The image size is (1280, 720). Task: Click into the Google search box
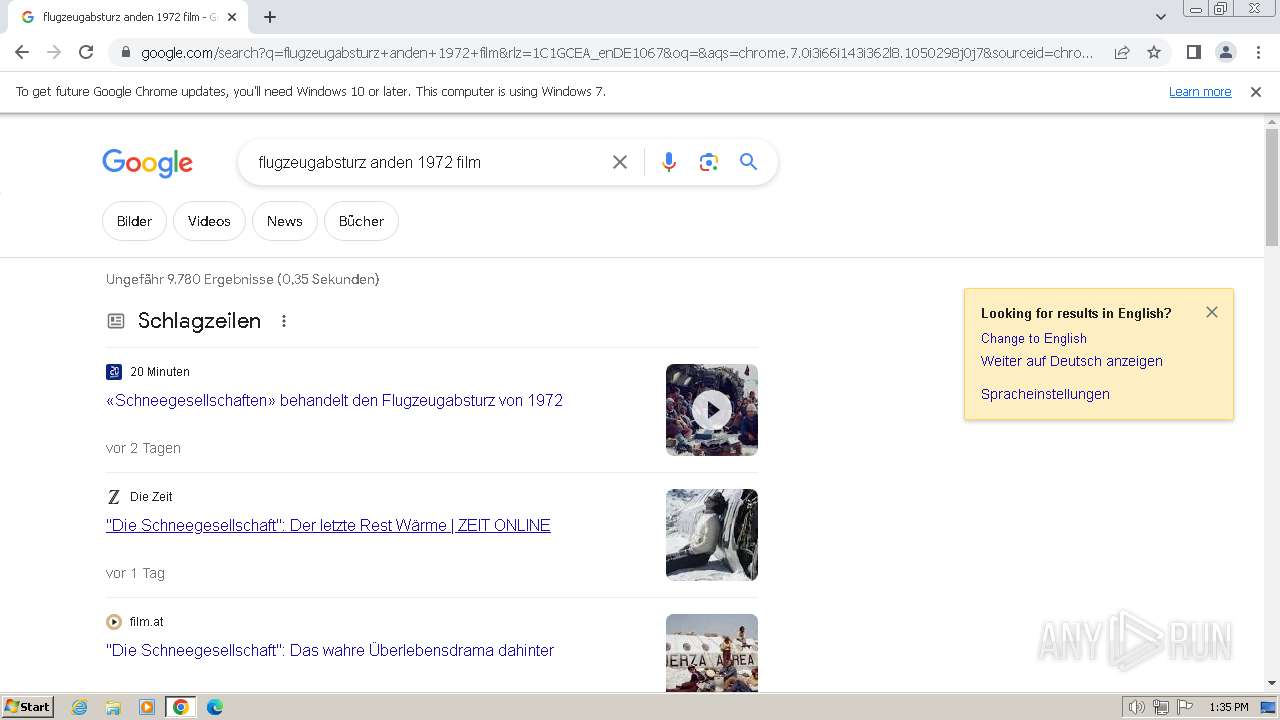[x=425, y=162]
